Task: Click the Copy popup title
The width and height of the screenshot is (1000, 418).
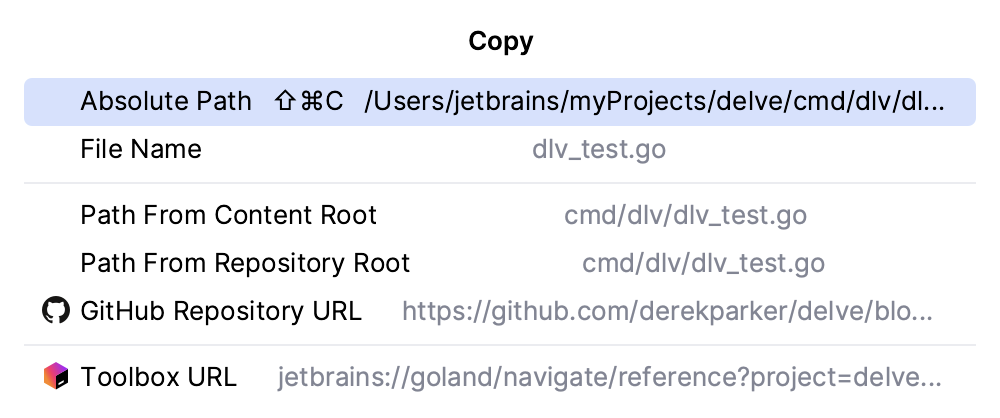Action: point(500,42)
